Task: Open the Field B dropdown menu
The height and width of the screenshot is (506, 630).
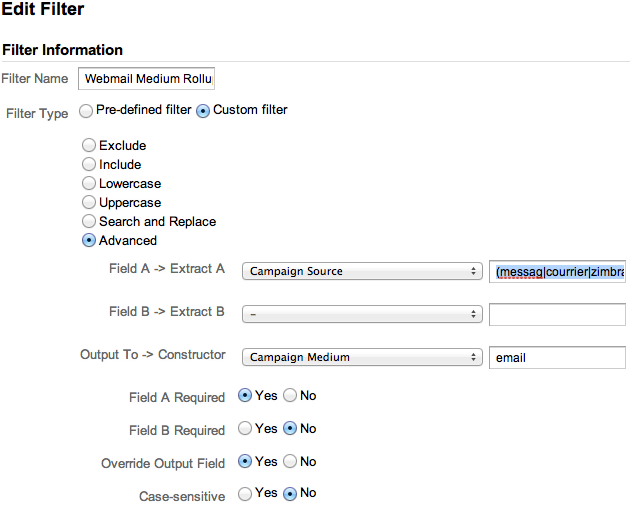Action: (362, 314)
